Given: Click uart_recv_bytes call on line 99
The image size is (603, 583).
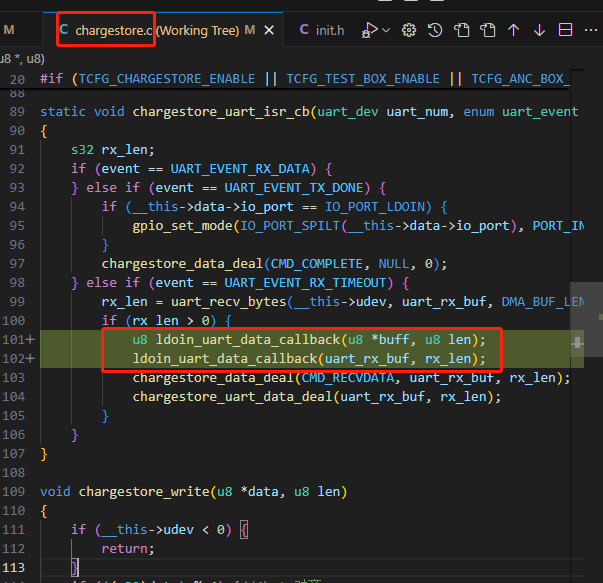Looking at the screenshot, I should click(228, 302).
